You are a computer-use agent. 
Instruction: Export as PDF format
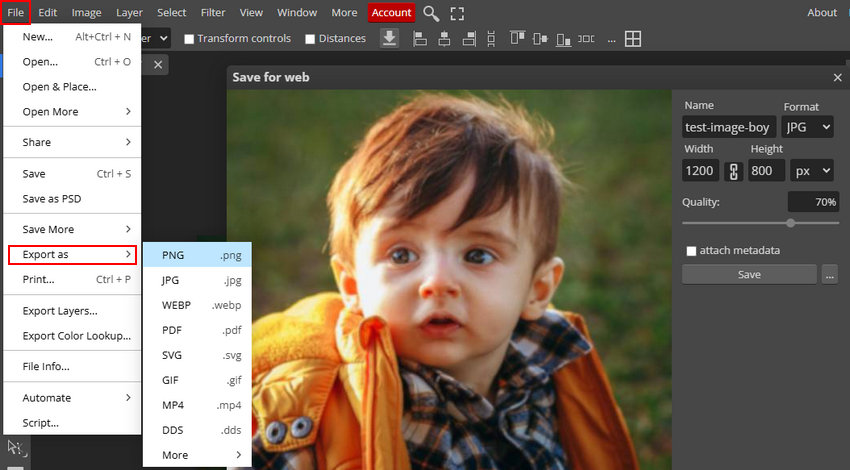(x=197, y=330)
